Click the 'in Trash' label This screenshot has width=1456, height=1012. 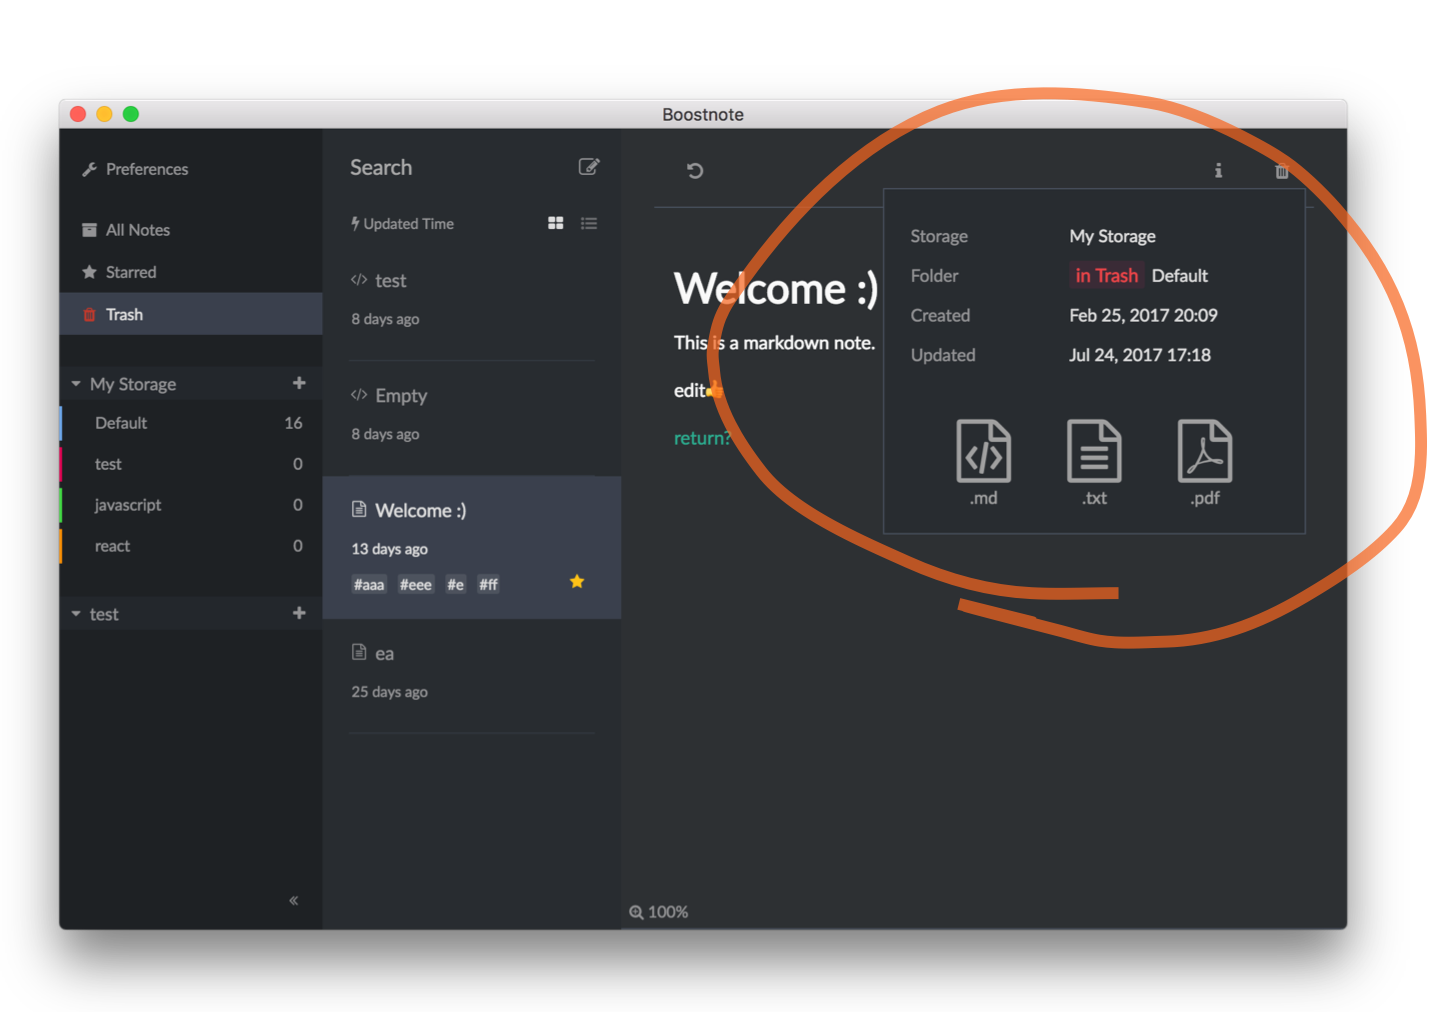pos(1106,276)
